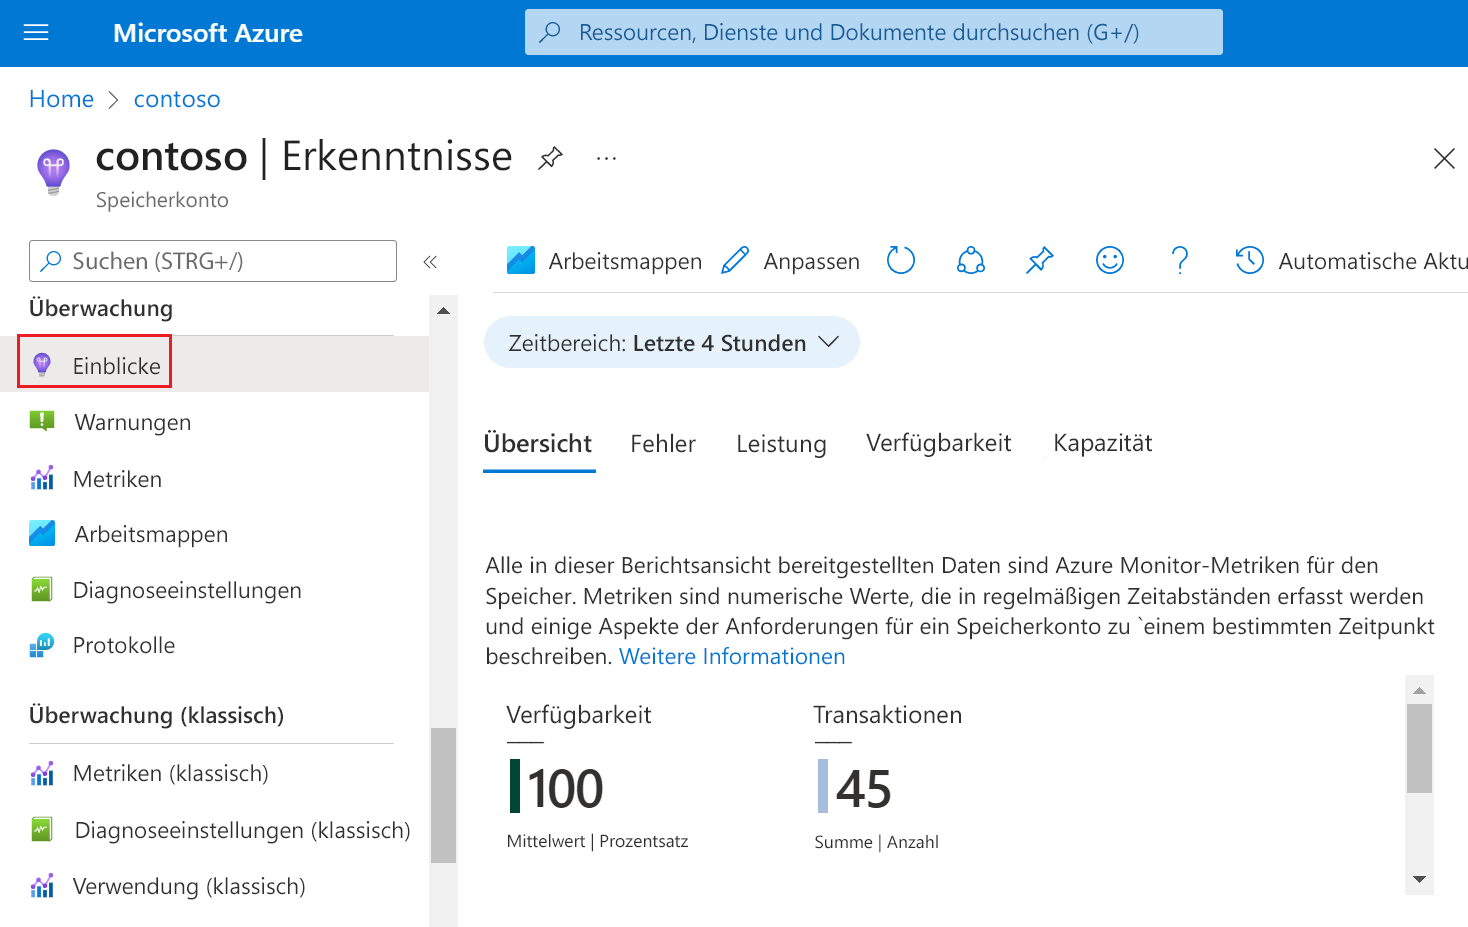
Task: Click the Transaktionen 45 metric value
Action: point(863,789)
